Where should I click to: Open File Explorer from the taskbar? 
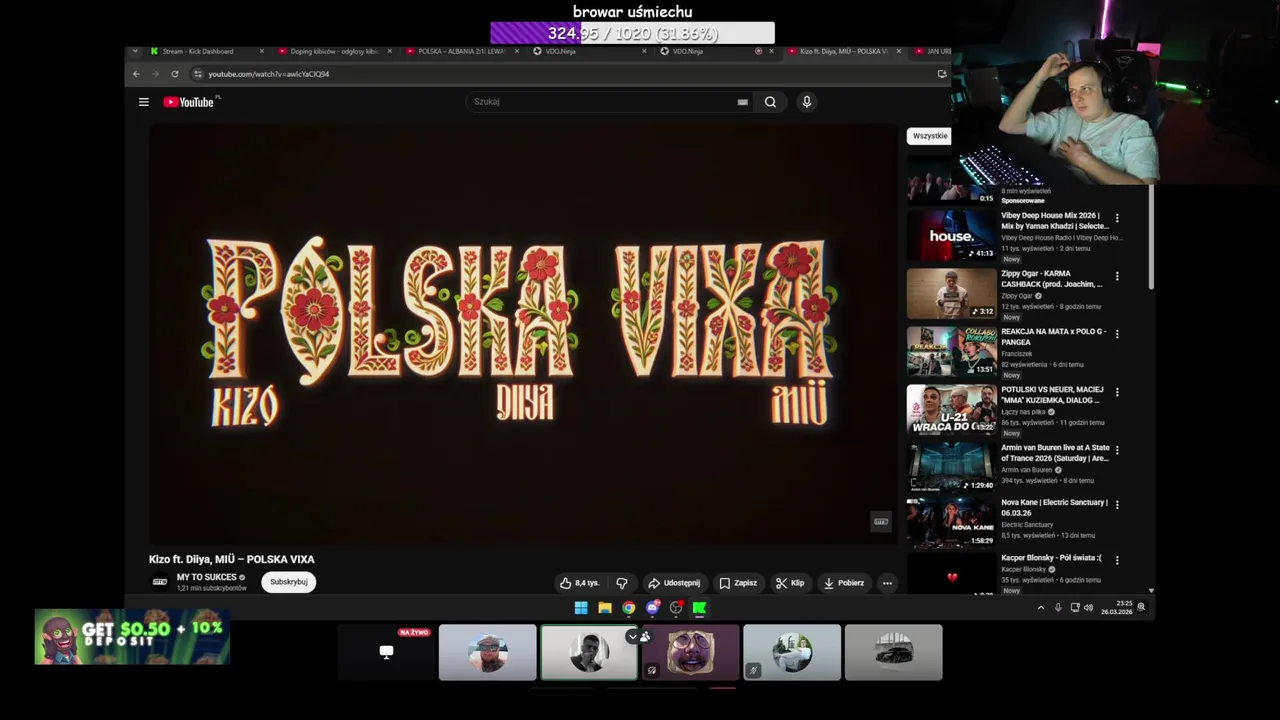[x=605, y=608]
